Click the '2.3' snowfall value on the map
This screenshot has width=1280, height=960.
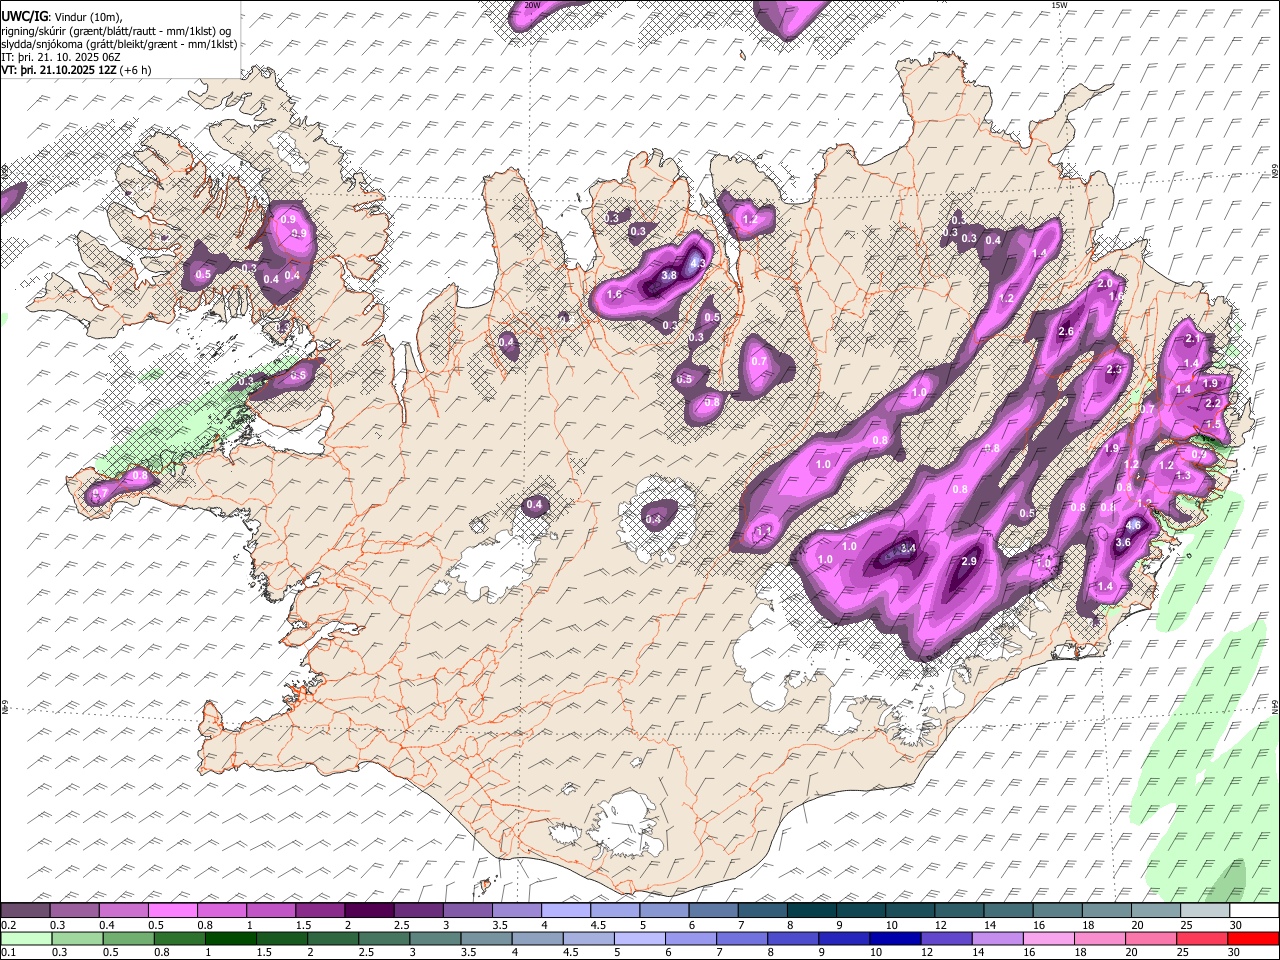pyautogui.click(x=1114, y=370)
